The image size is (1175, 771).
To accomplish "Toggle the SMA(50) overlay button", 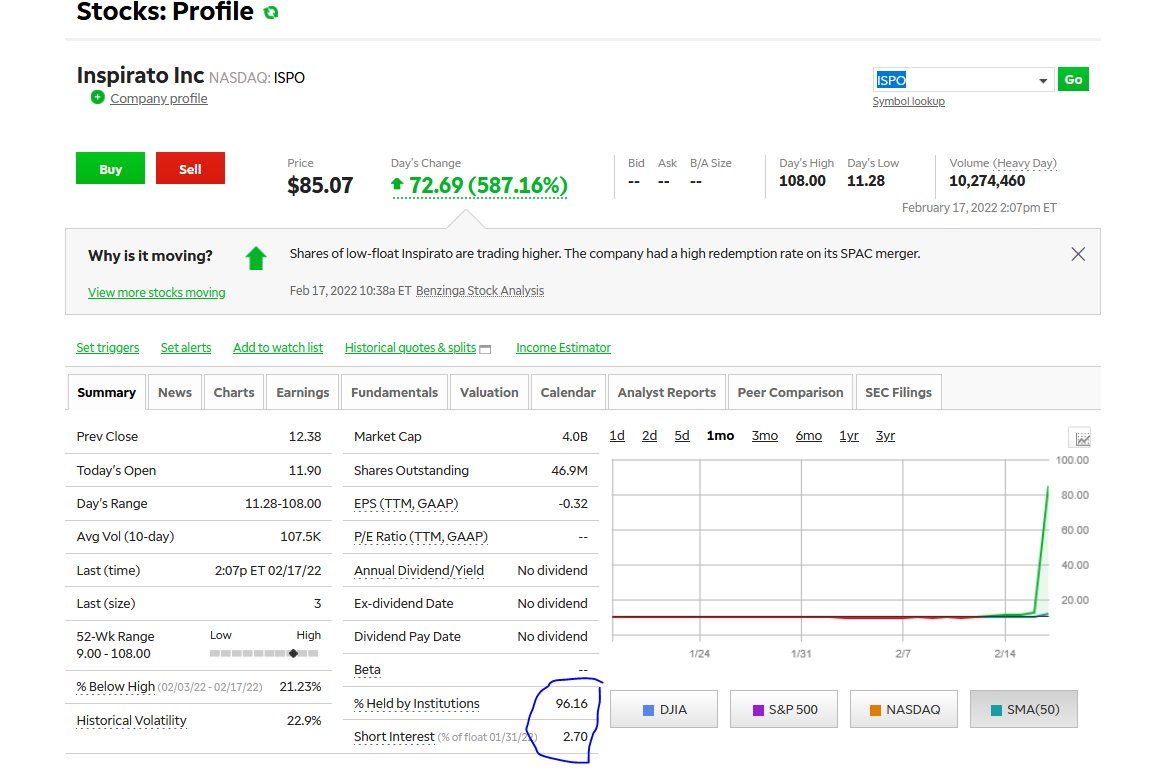I will tap(1024, 710).
